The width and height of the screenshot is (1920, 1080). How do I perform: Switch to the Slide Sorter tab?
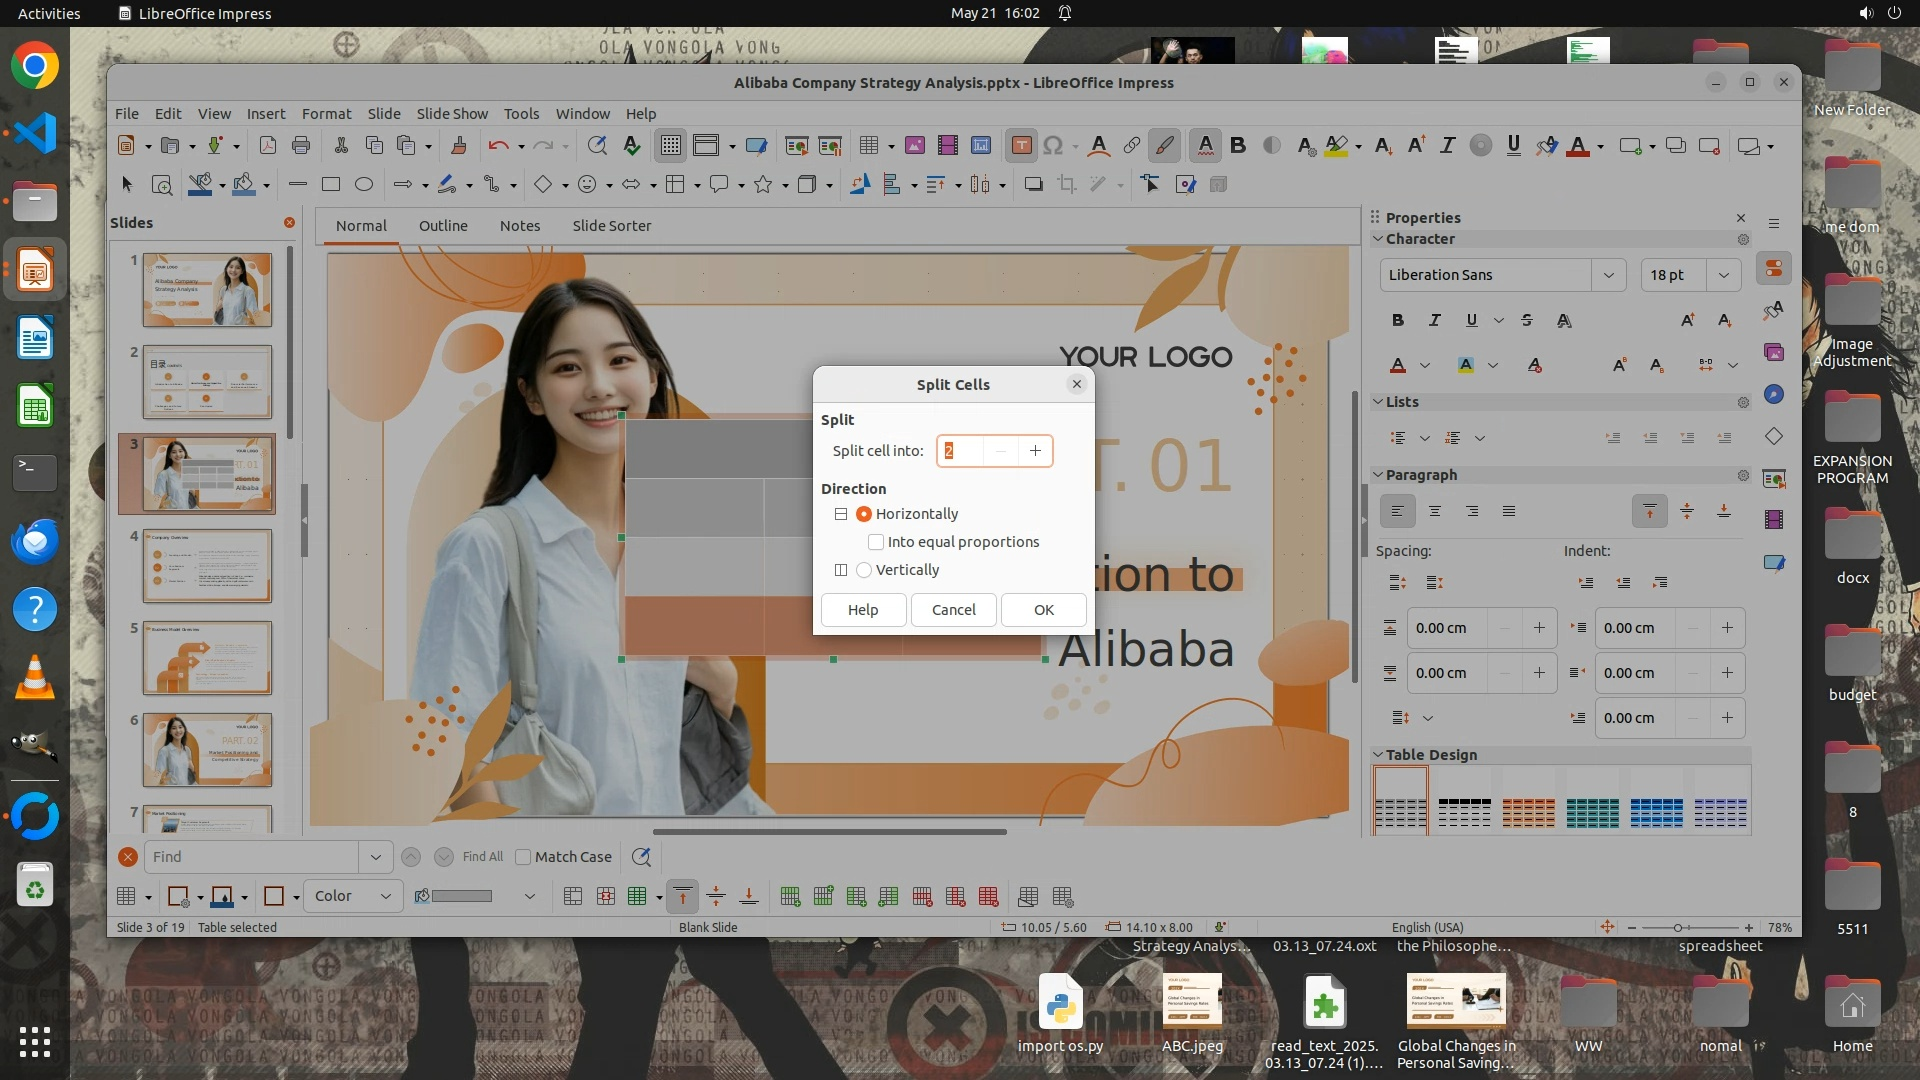pyautogui.click(x=611, y=226)
